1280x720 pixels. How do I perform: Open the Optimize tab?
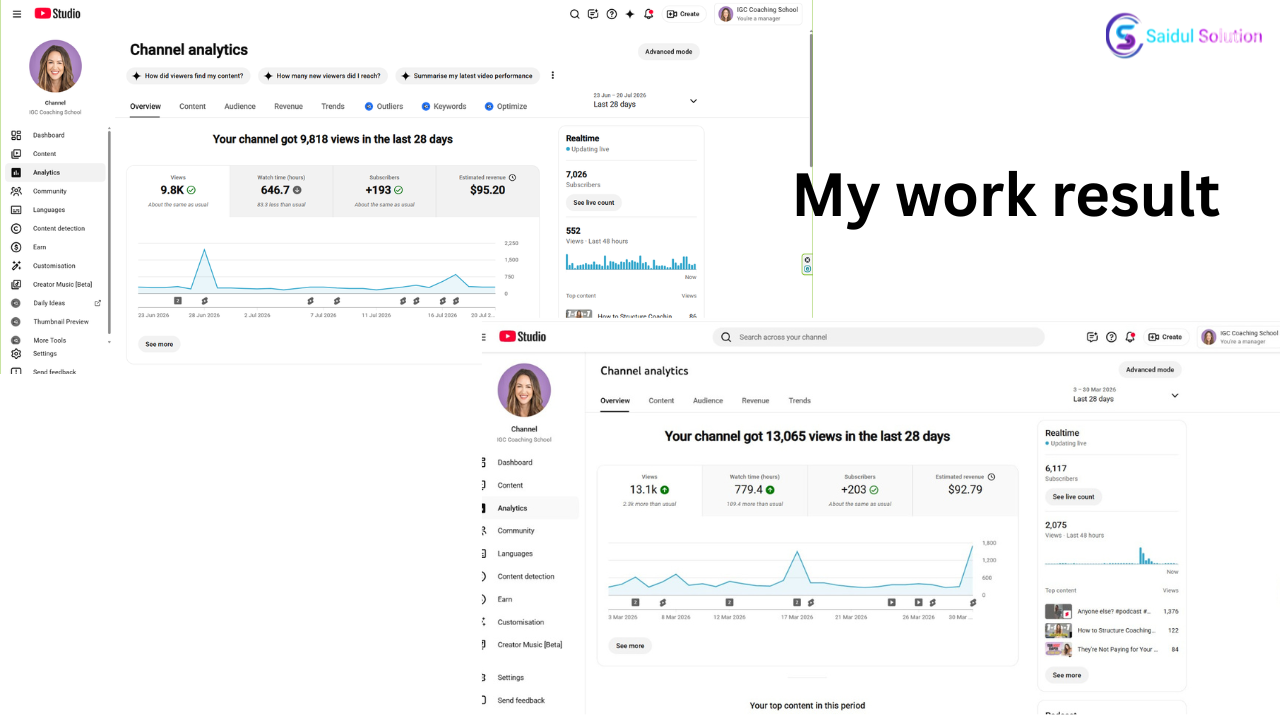[x=506, y=106]
